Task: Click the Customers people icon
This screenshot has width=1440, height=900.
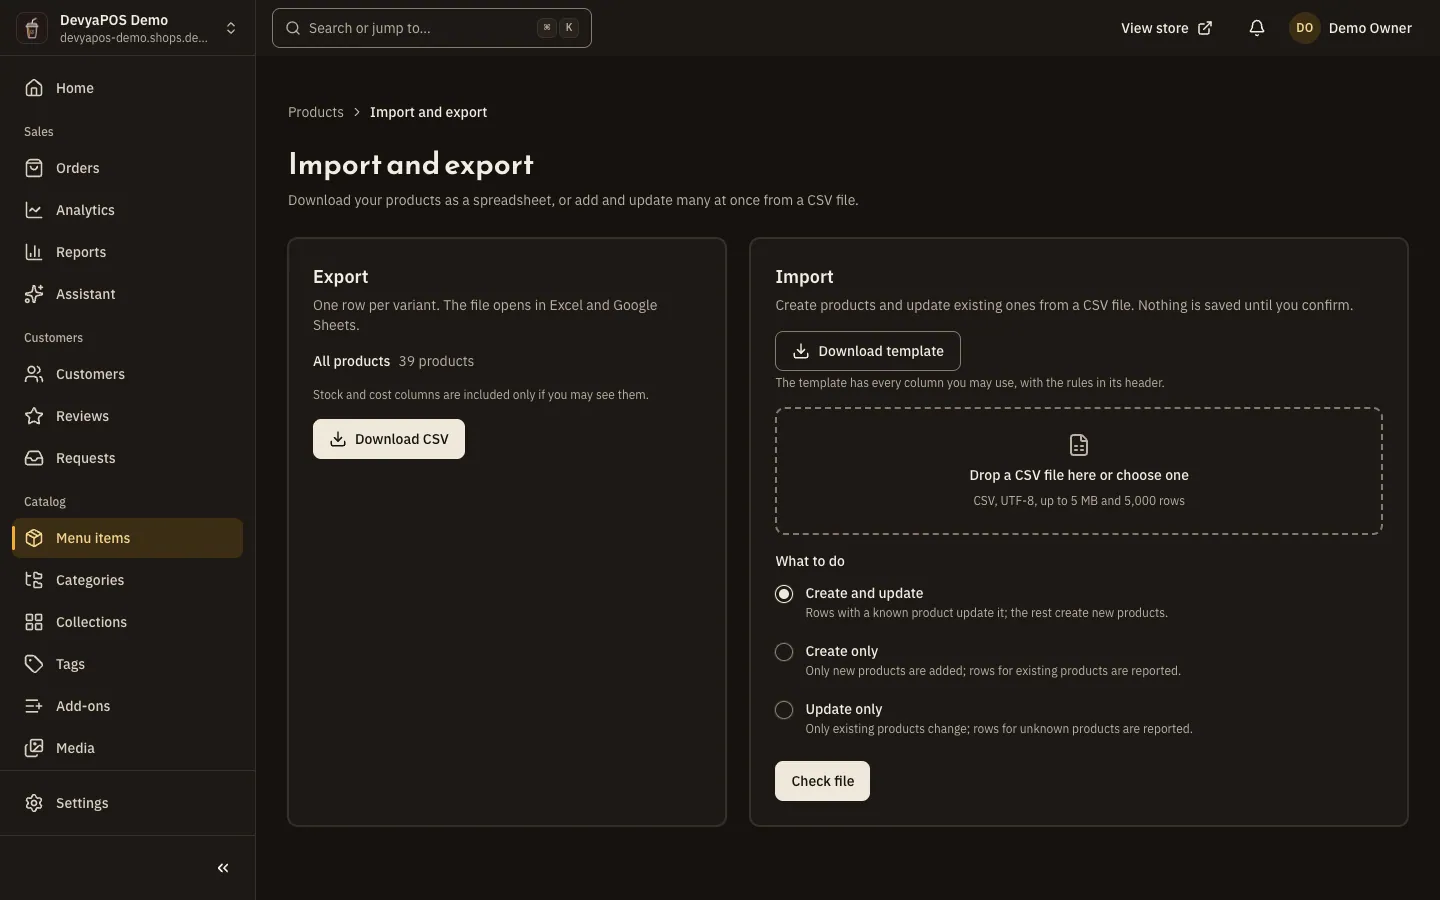Action: click(34, 374)
